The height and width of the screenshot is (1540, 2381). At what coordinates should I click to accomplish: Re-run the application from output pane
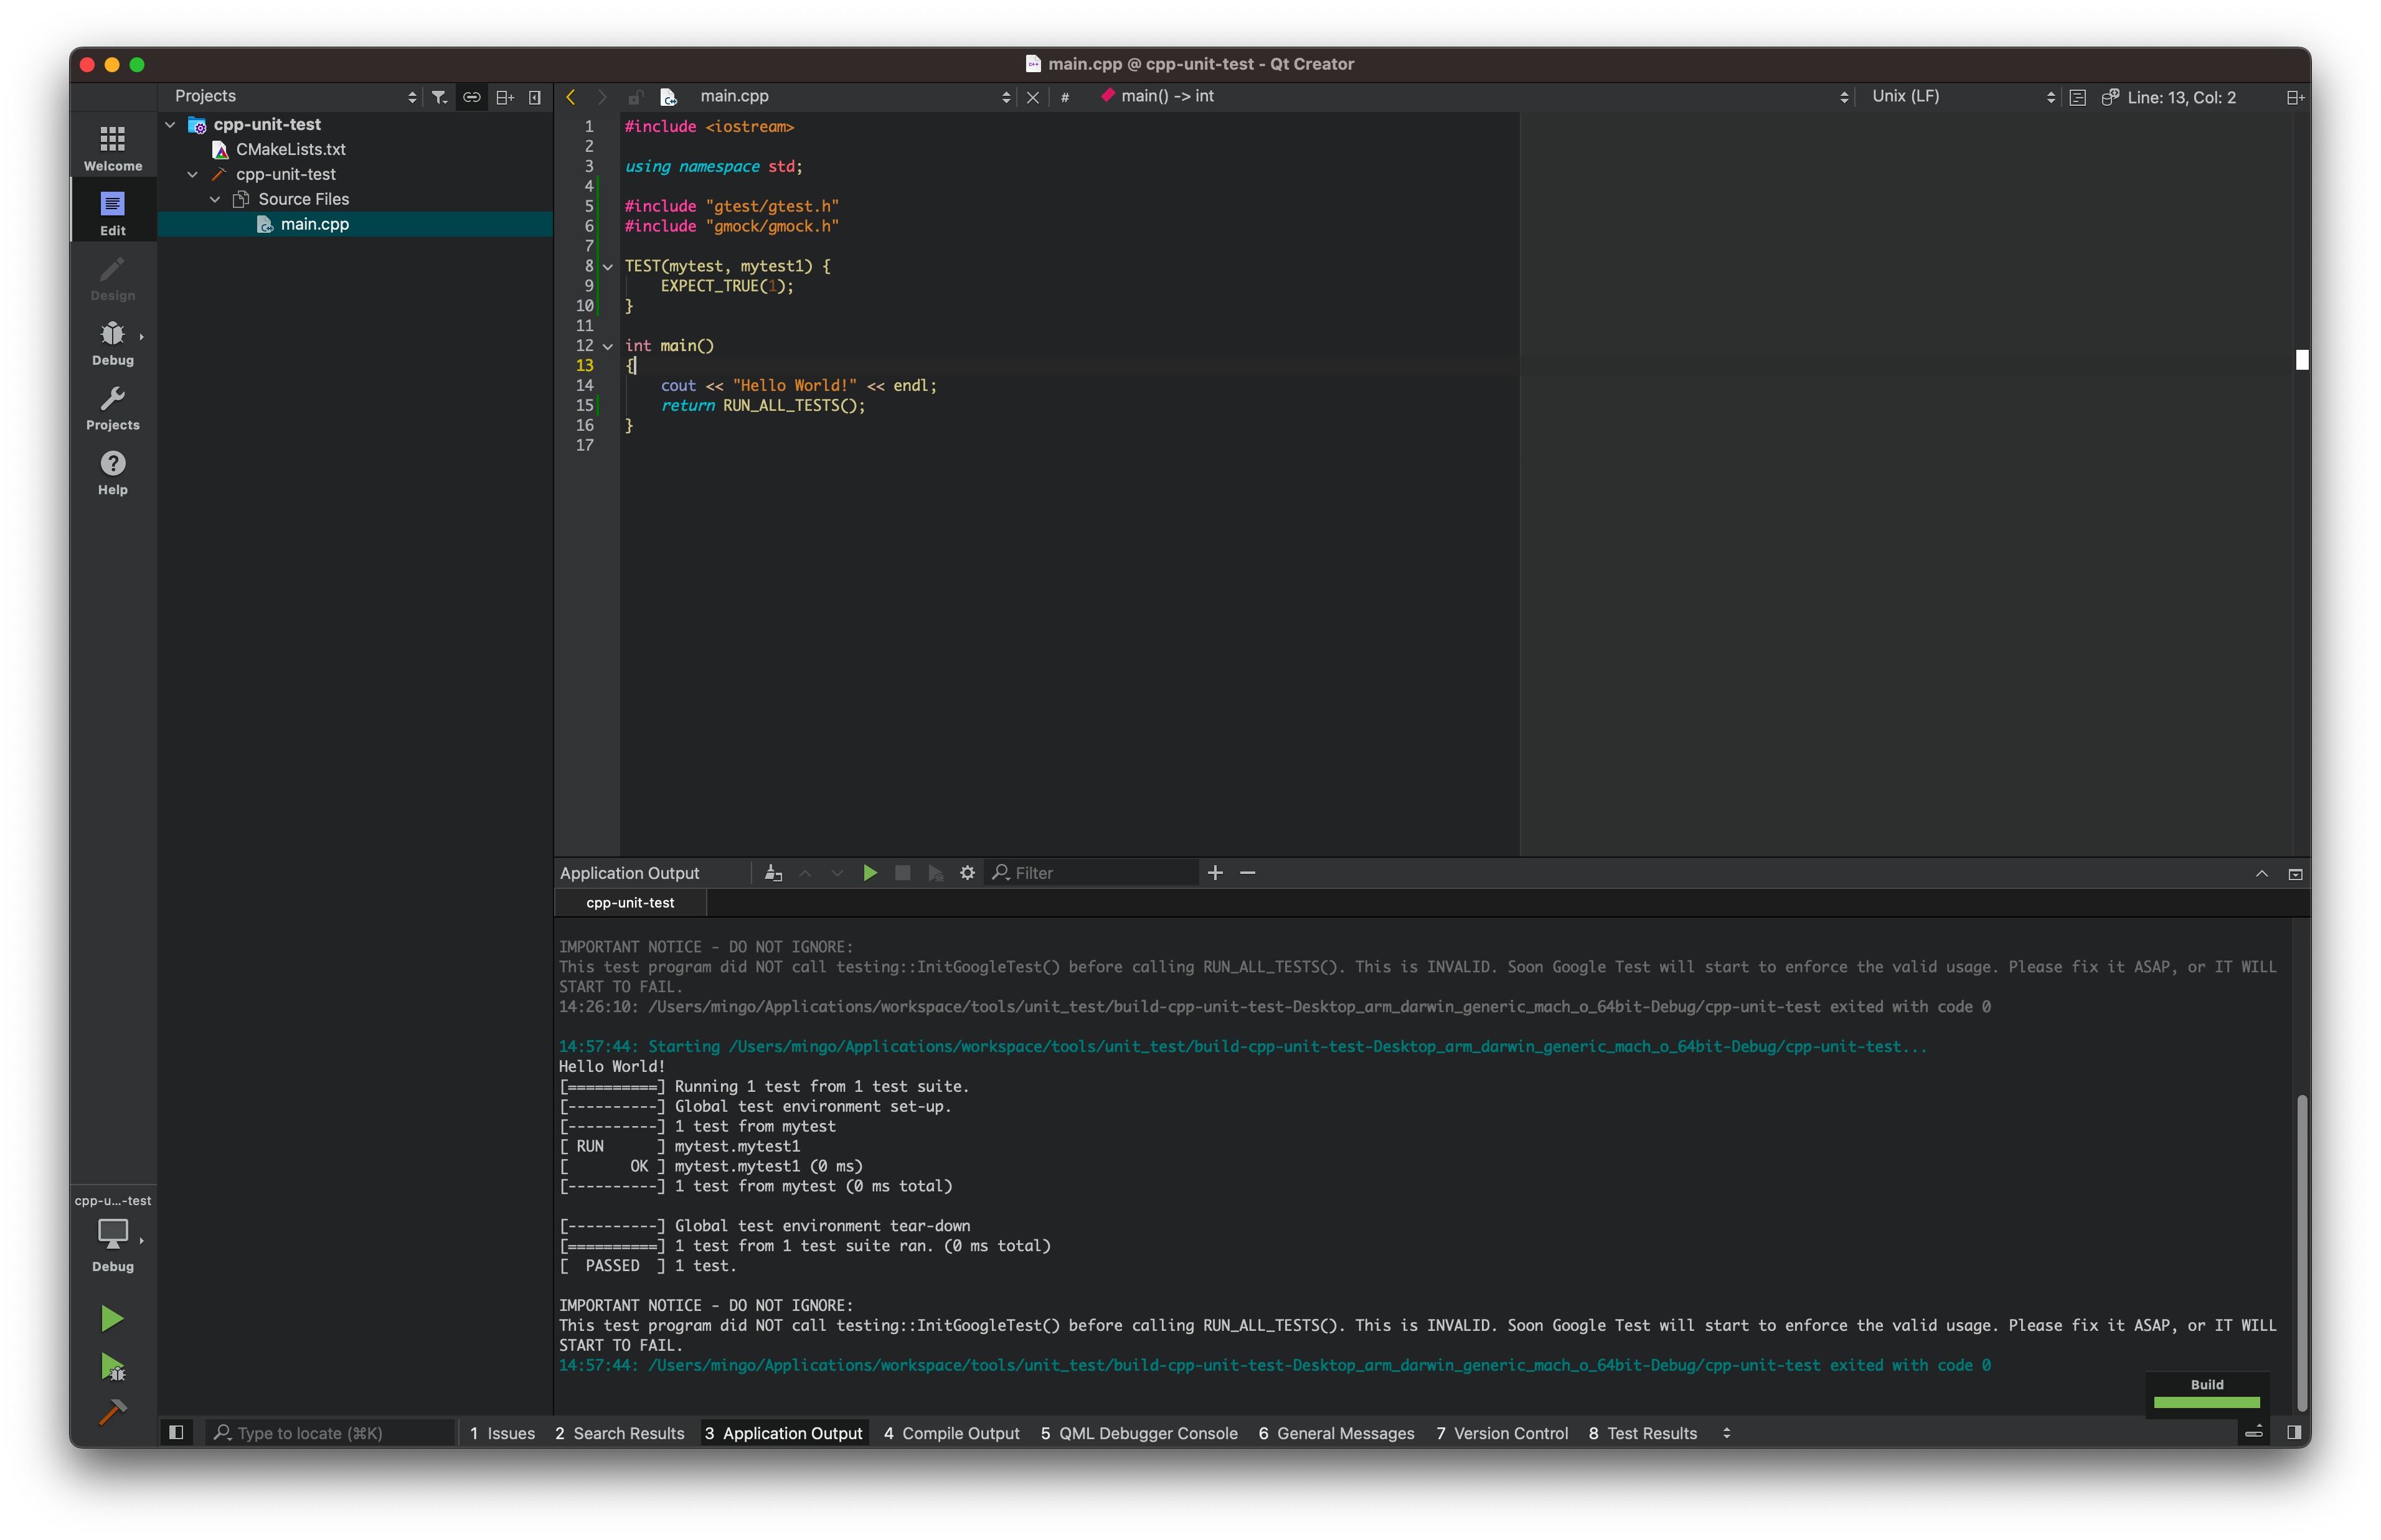[x=870, y=873]
